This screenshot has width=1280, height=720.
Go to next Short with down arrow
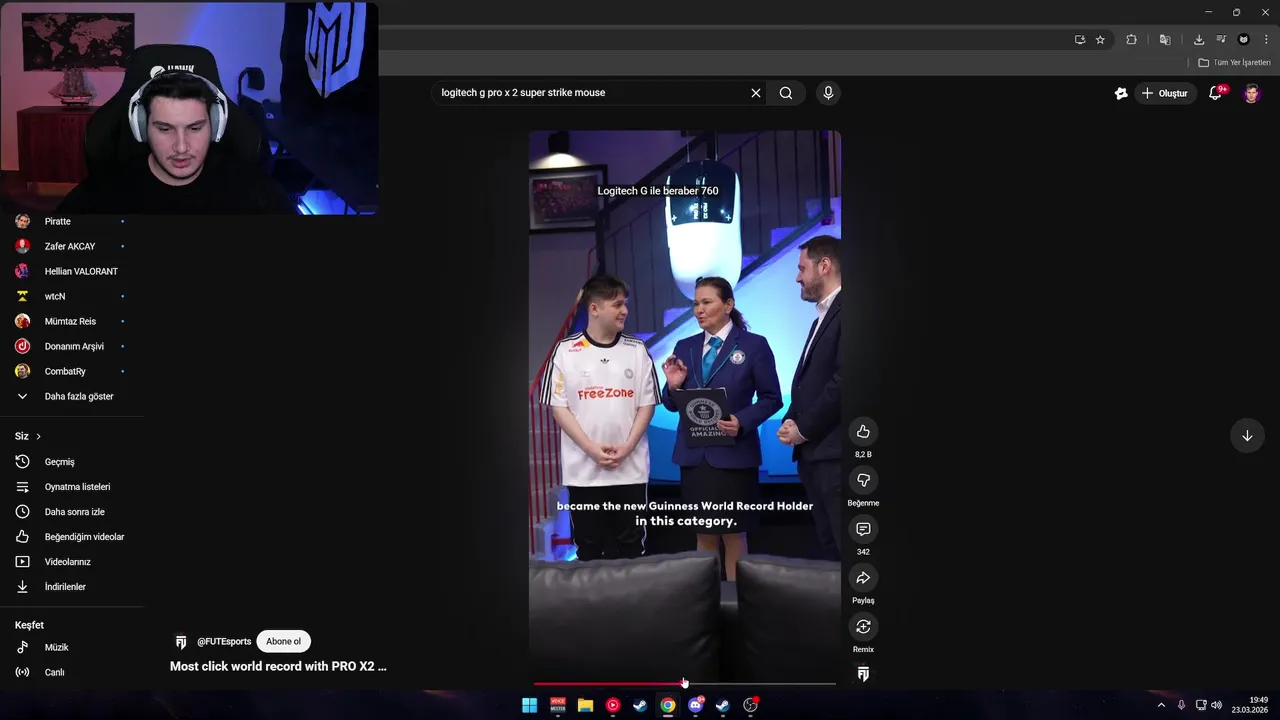pyautogui.click(x=1247, y=436)
